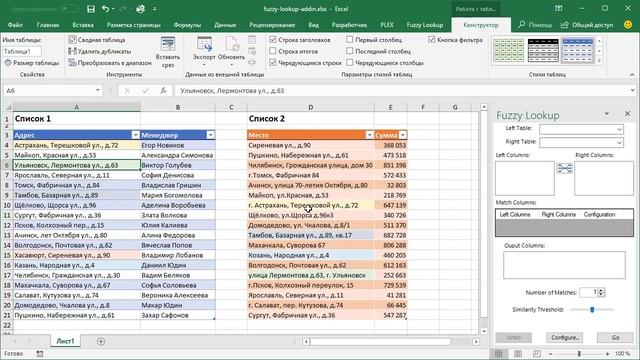Switch to Normal view icon in status bar
The width and height of the screenshot is (640, 360).
(499, 353)
